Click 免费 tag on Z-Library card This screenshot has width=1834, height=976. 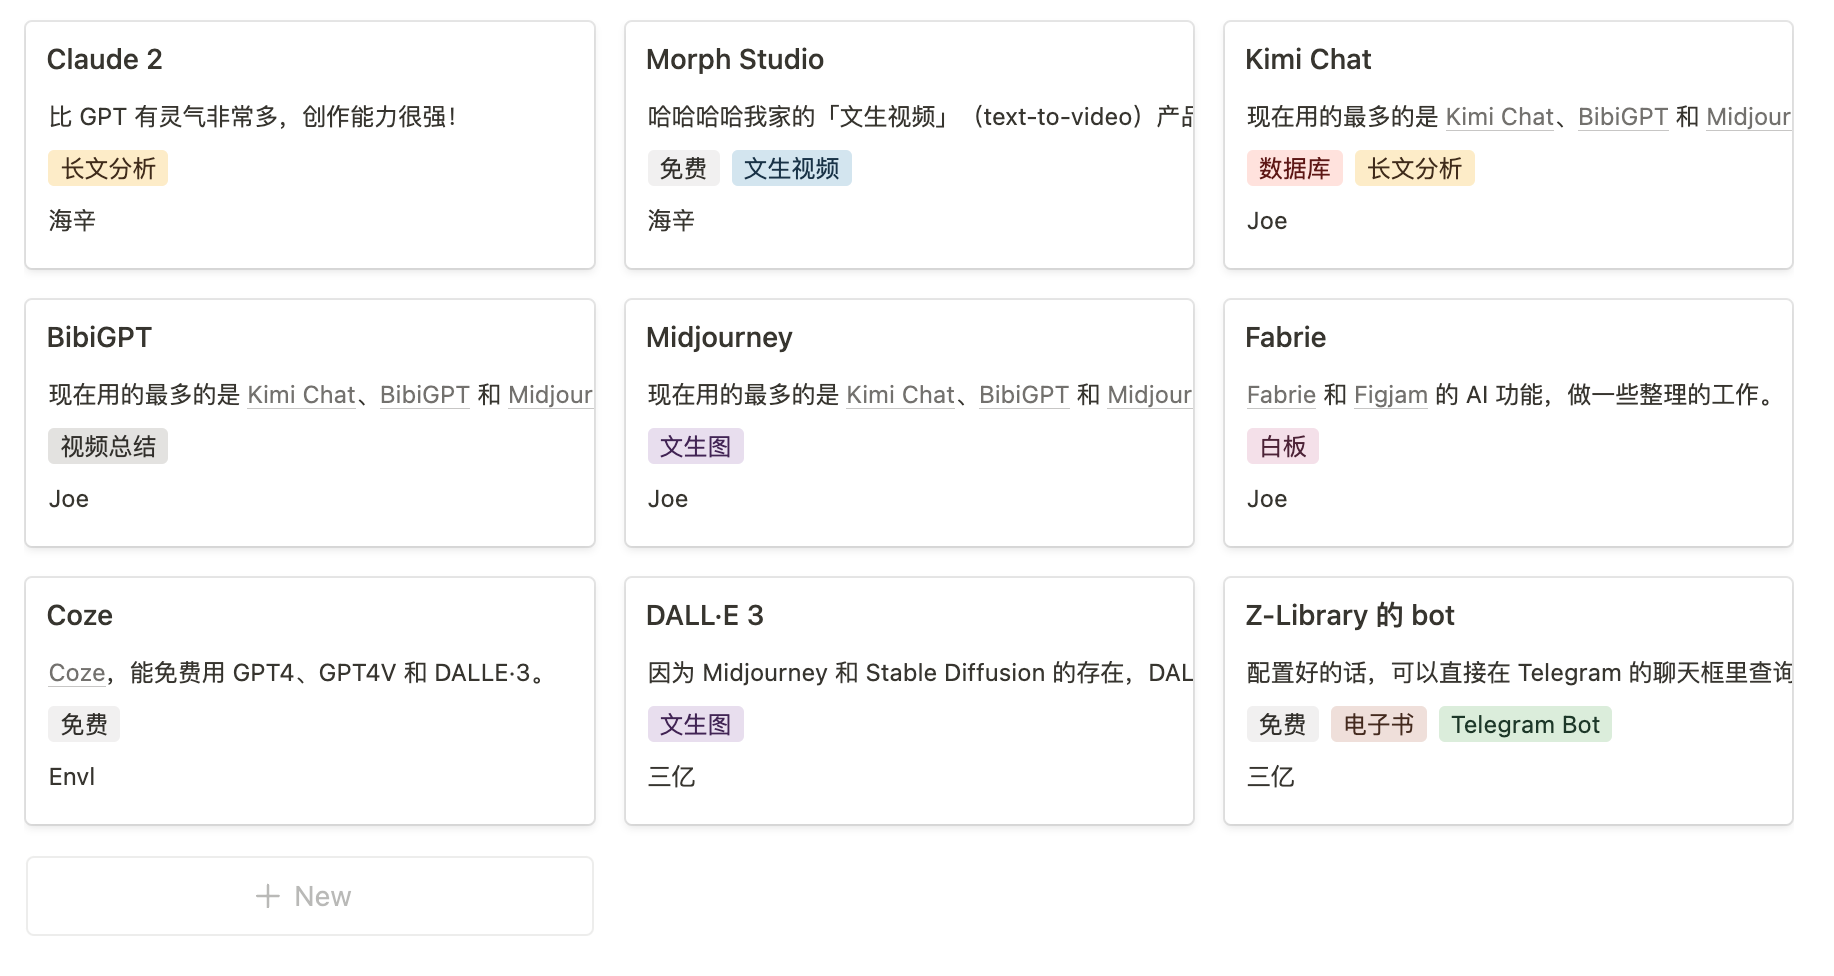[1282, 725]
